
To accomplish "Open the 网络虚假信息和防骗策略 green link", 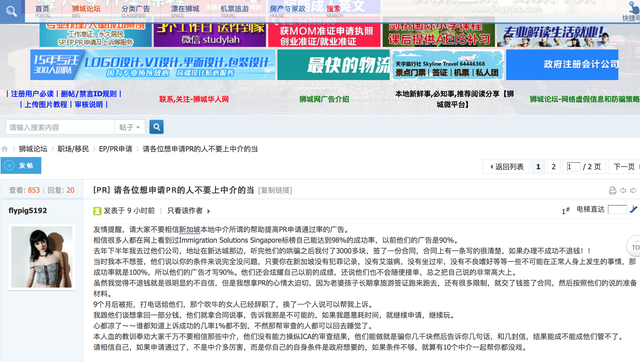I will click(584, 99).
